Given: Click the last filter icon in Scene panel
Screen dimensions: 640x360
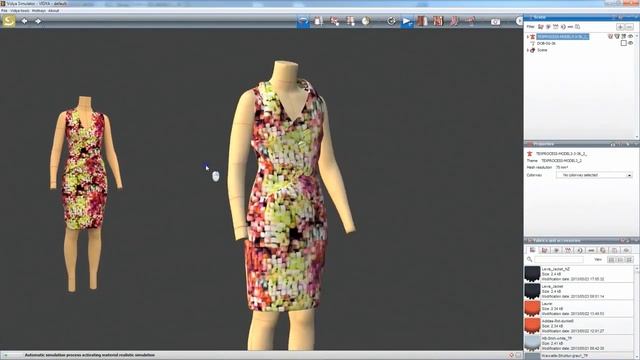Looking at the screenshot, I should 577,27.
